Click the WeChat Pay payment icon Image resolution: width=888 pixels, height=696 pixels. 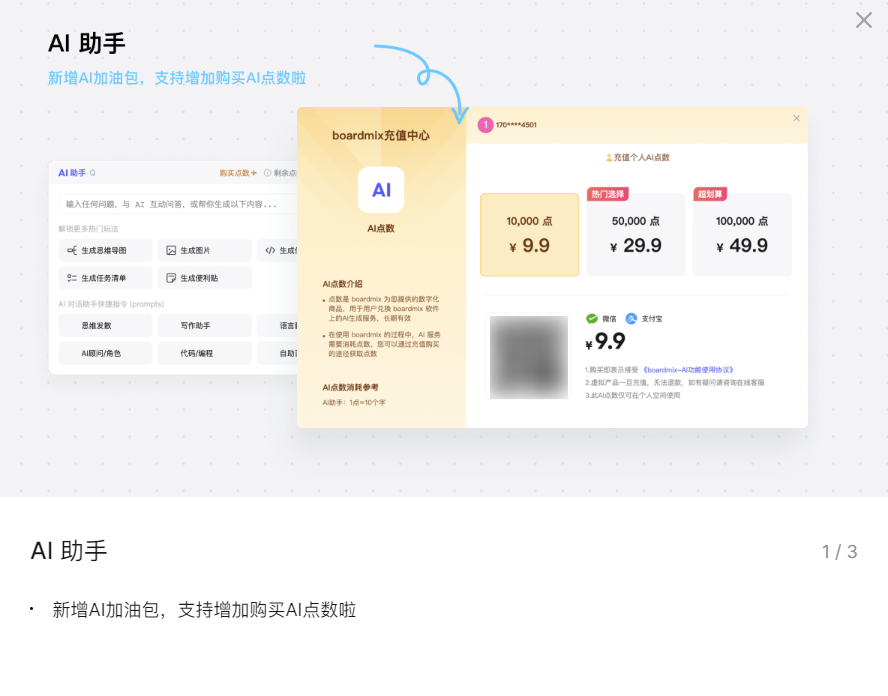coord(592,318)
